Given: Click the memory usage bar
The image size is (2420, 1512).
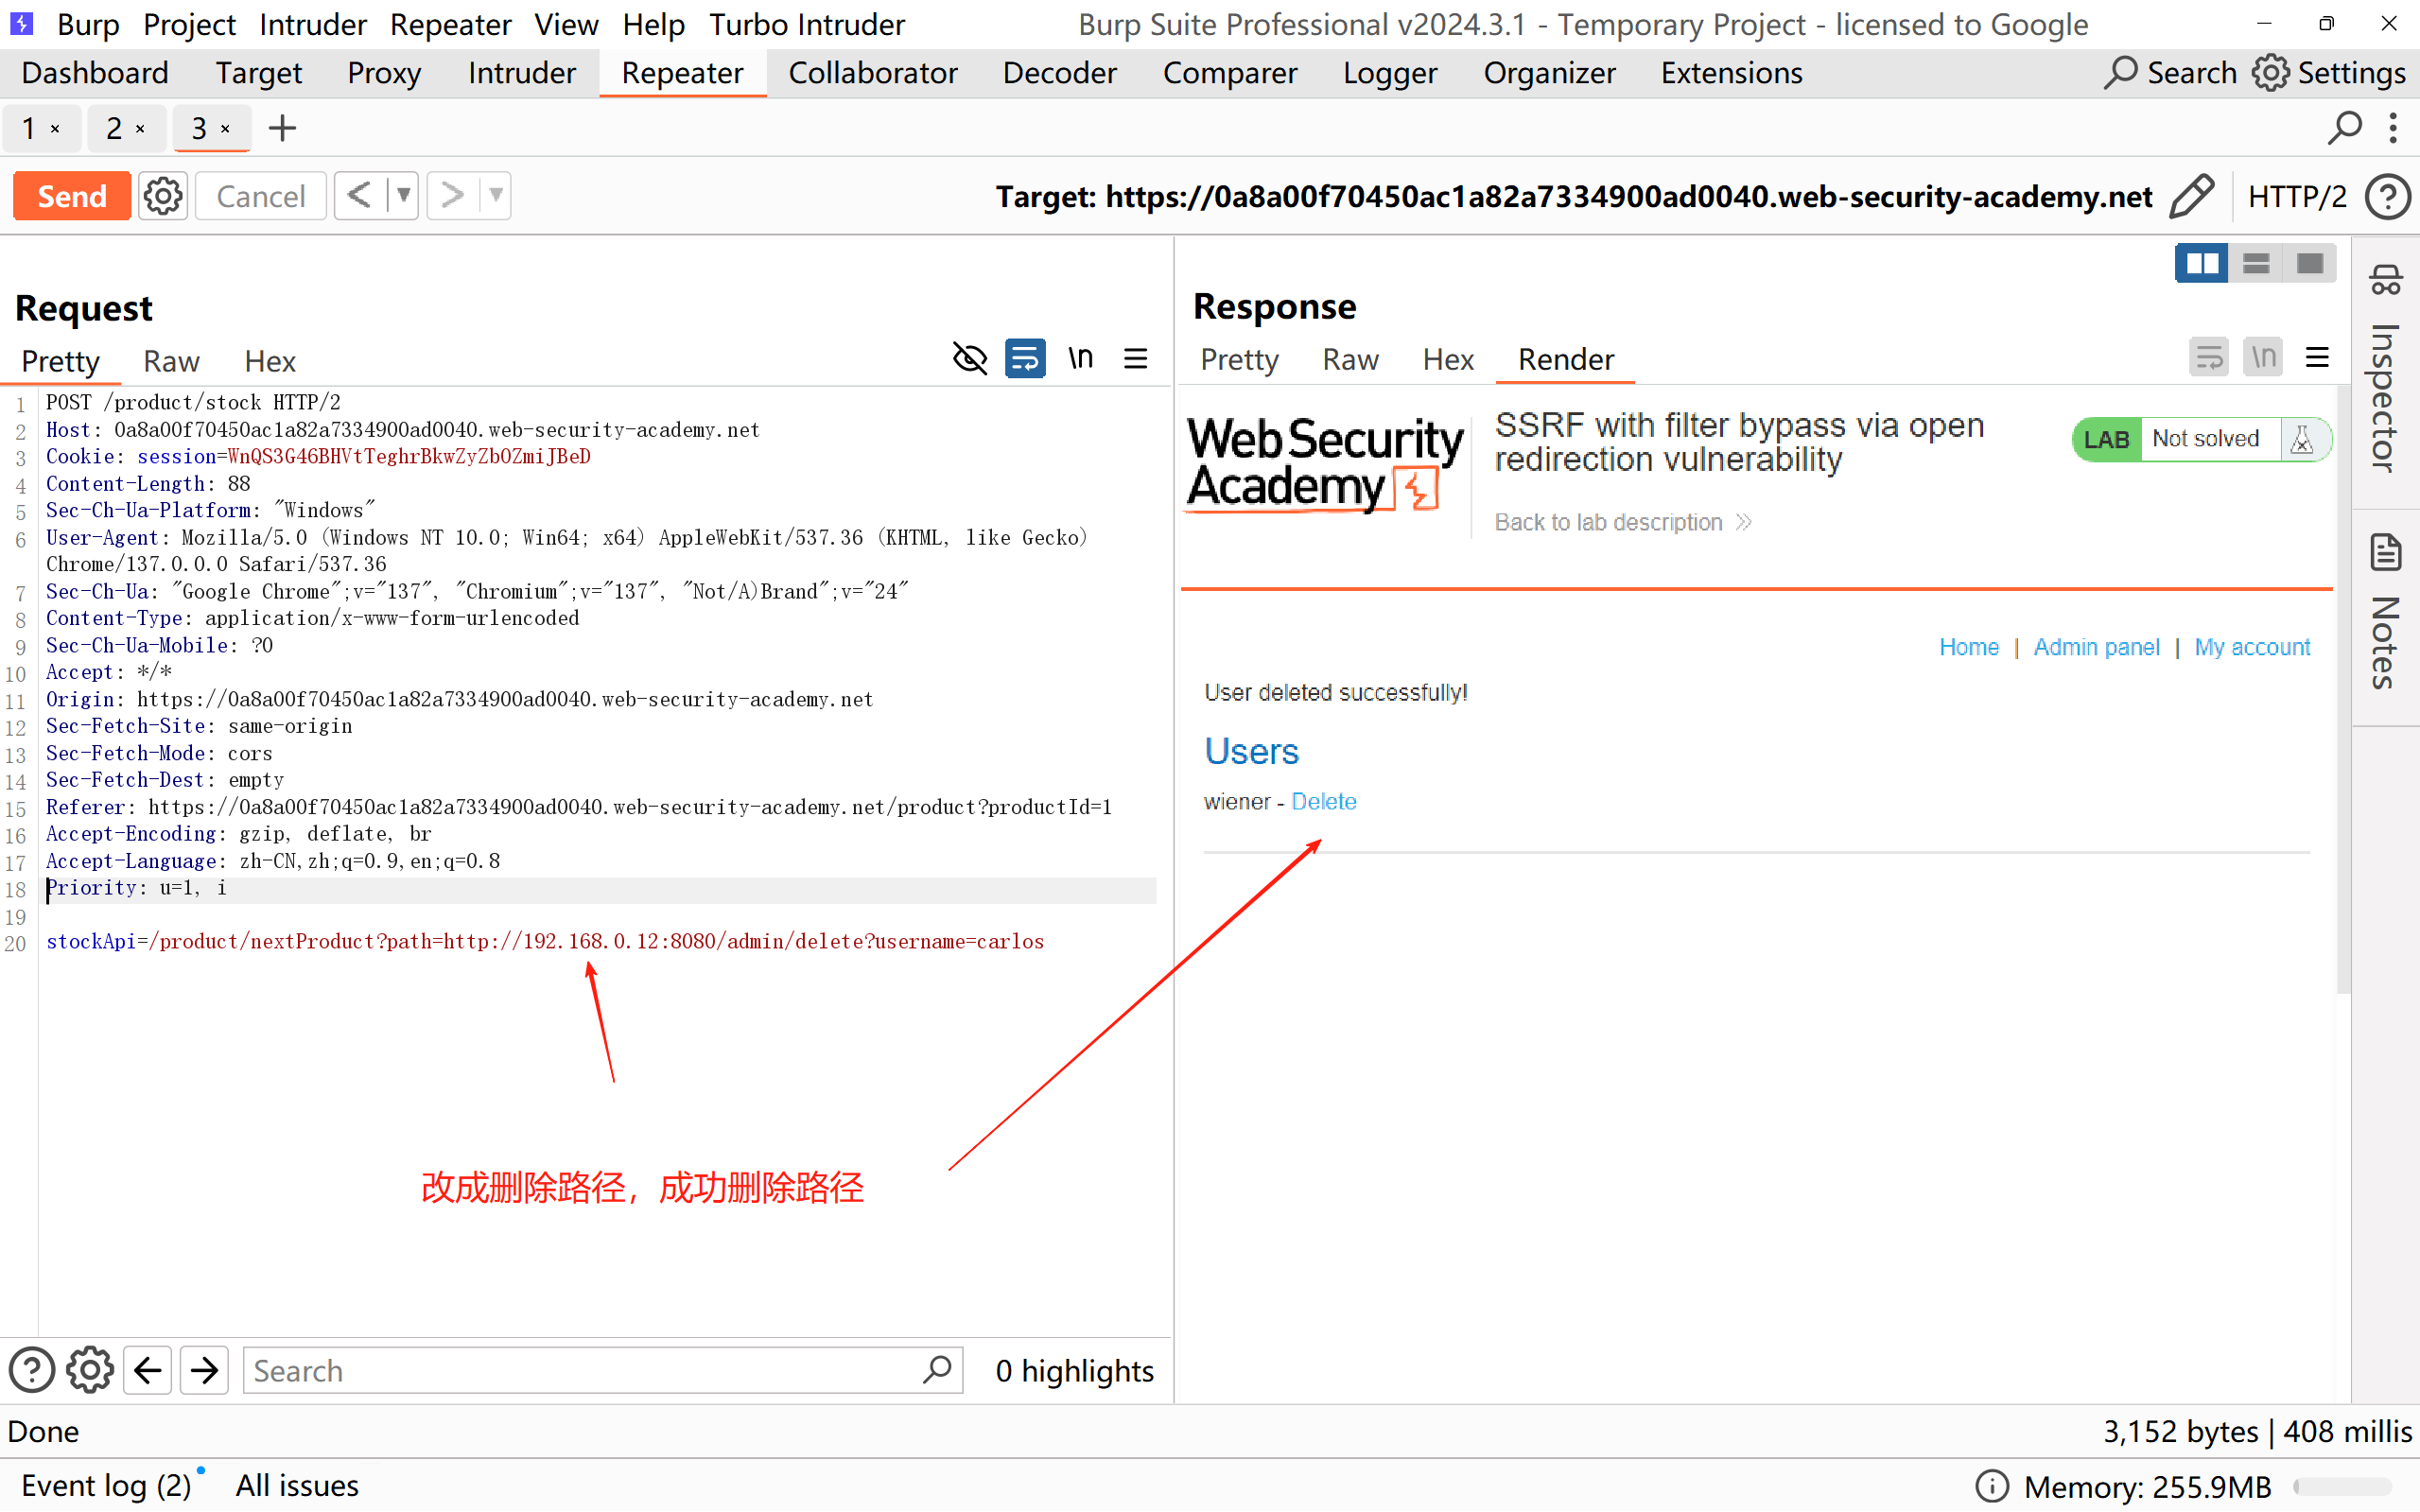Looking at the screenshot, I should (x=2342, y=1486).
